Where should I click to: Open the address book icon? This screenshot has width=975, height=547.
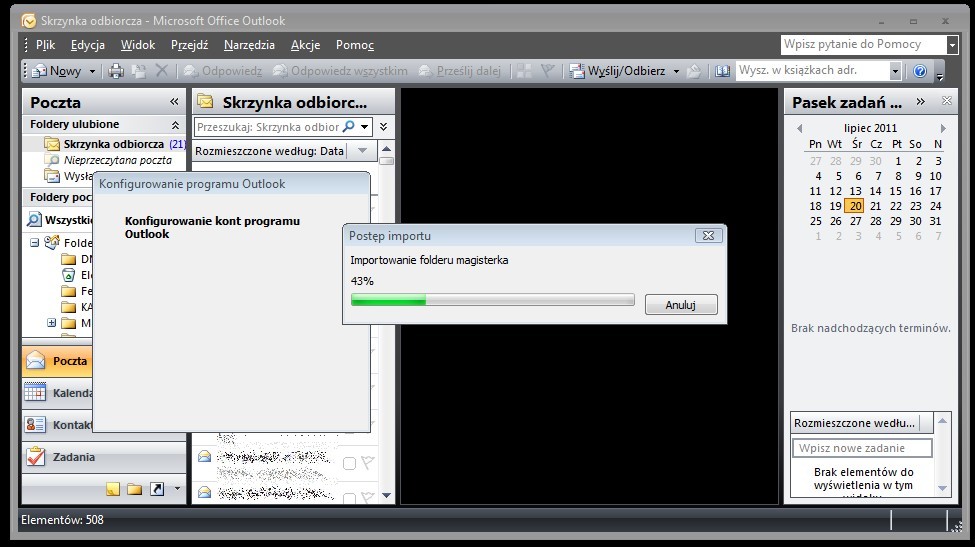pos(723,71)
